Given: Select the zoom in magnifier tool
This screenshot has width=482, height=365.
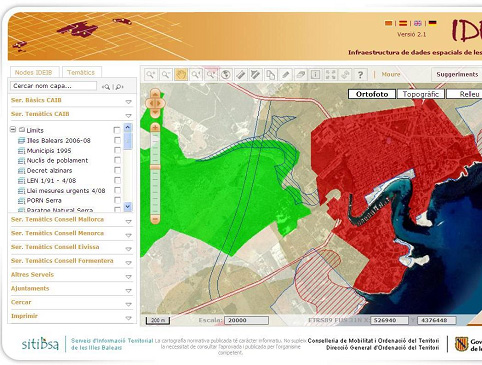Looking at the screenshot, I should (151, 74).
